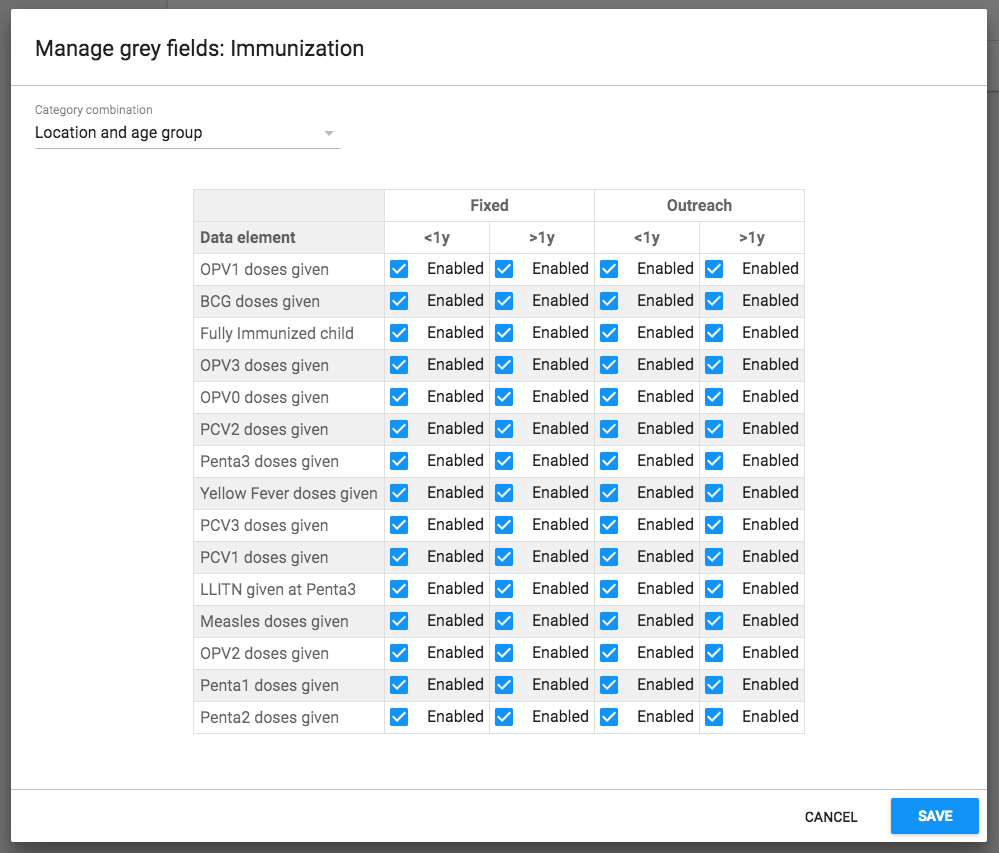Disable Fully Immunized child Fixed >1y checkbox
The width and height of the screenshot is (999, 853).
tap(504, 333)
